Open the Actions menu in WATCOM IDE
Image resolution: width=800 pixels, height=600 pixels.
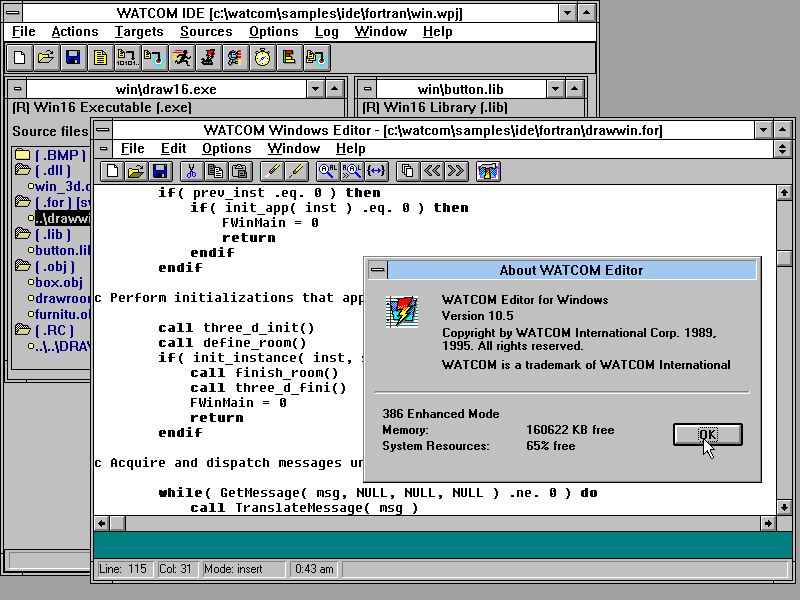click(74, 32)
